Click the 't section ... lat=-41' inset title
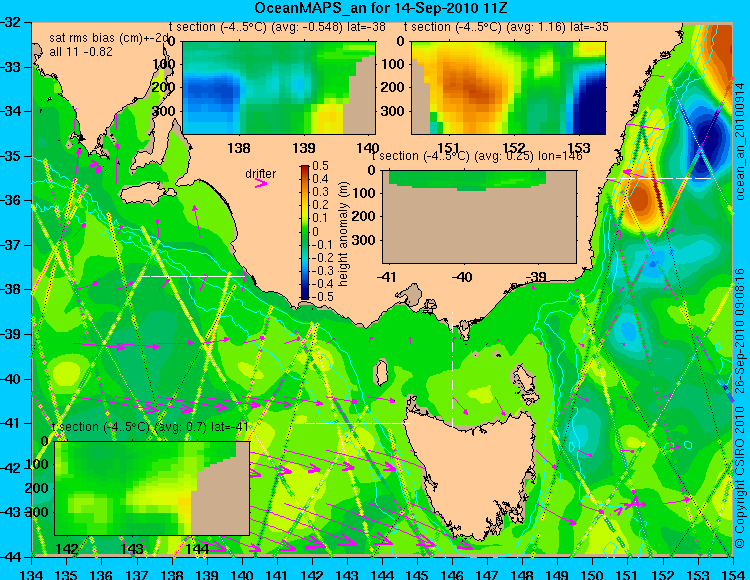Image resolution: width=750 pixels, height=580 pixels. pyautogui.click(x=150, y=427)
